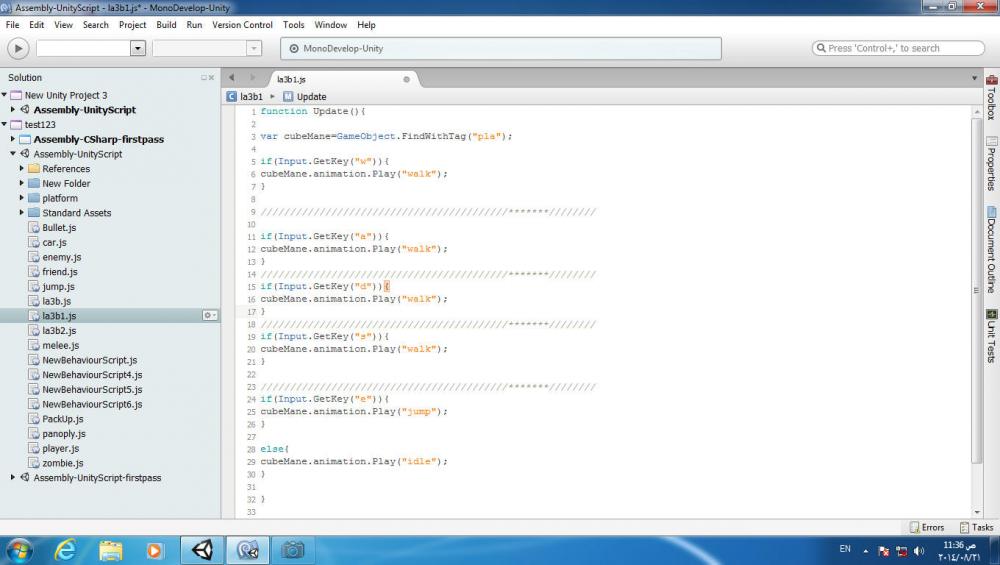Select melee.js file icon

[x=34, y=345]
